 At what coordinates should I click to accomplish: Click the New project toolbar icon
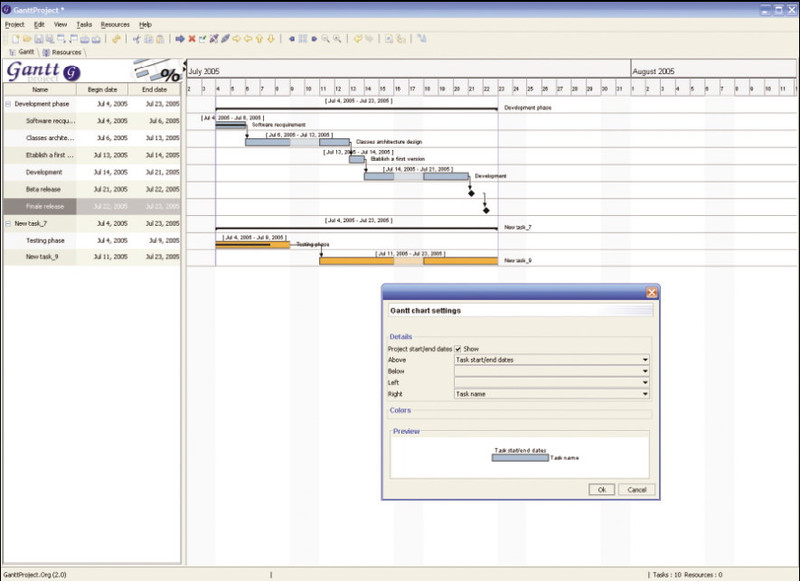click(15, 39)
